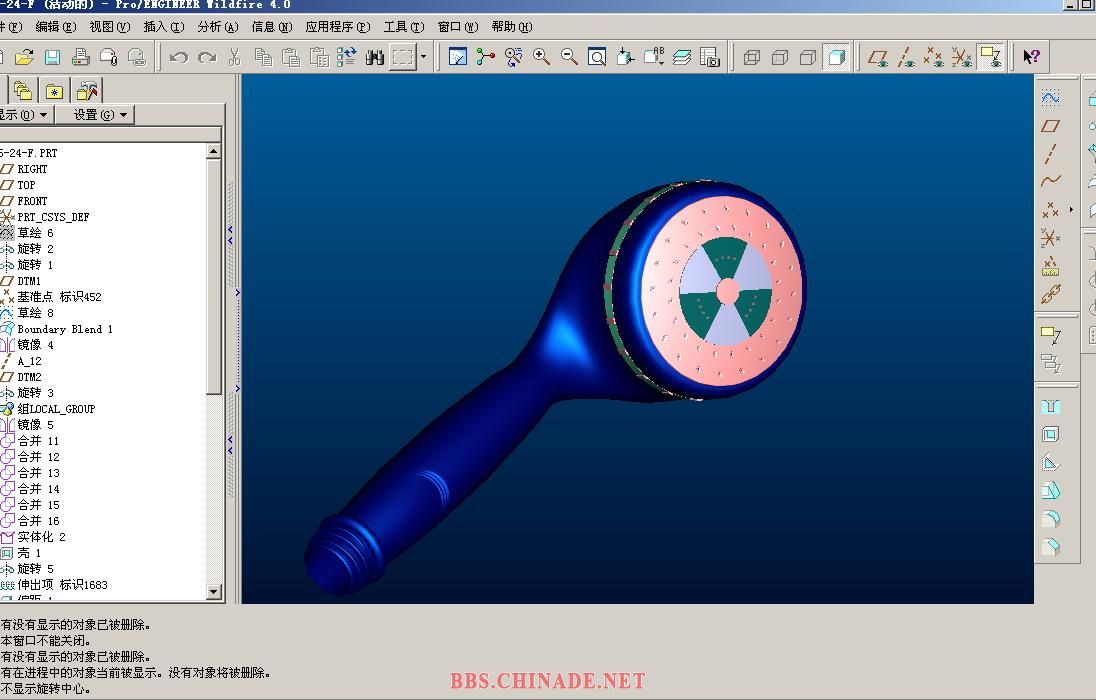
Task: Open the 信息(N) menu
Action: coord(272,27)
